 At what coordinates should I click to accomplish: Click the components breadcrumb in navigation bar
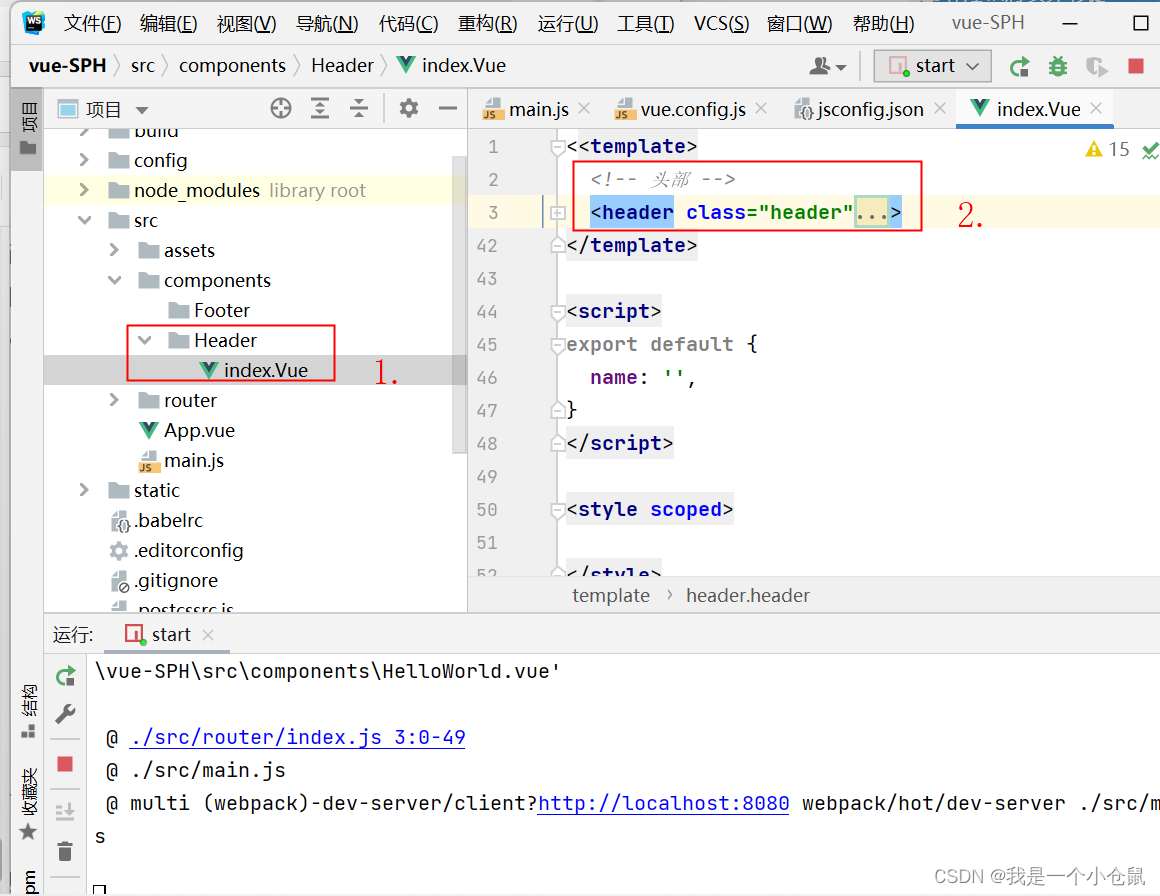(232, 66)
